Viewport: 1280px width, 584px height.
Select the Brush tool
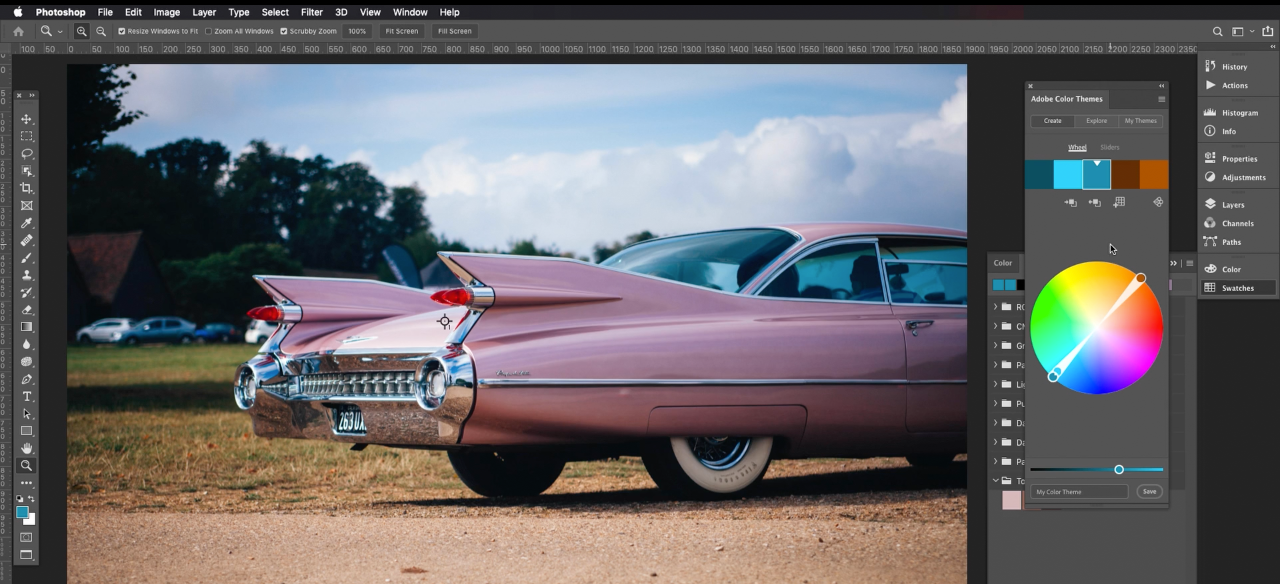(27, 257)
